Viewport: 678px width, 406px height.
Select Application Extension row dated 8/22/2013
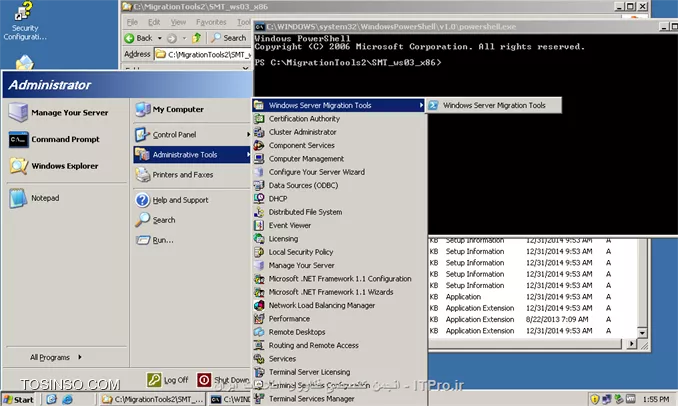point(521,319)
